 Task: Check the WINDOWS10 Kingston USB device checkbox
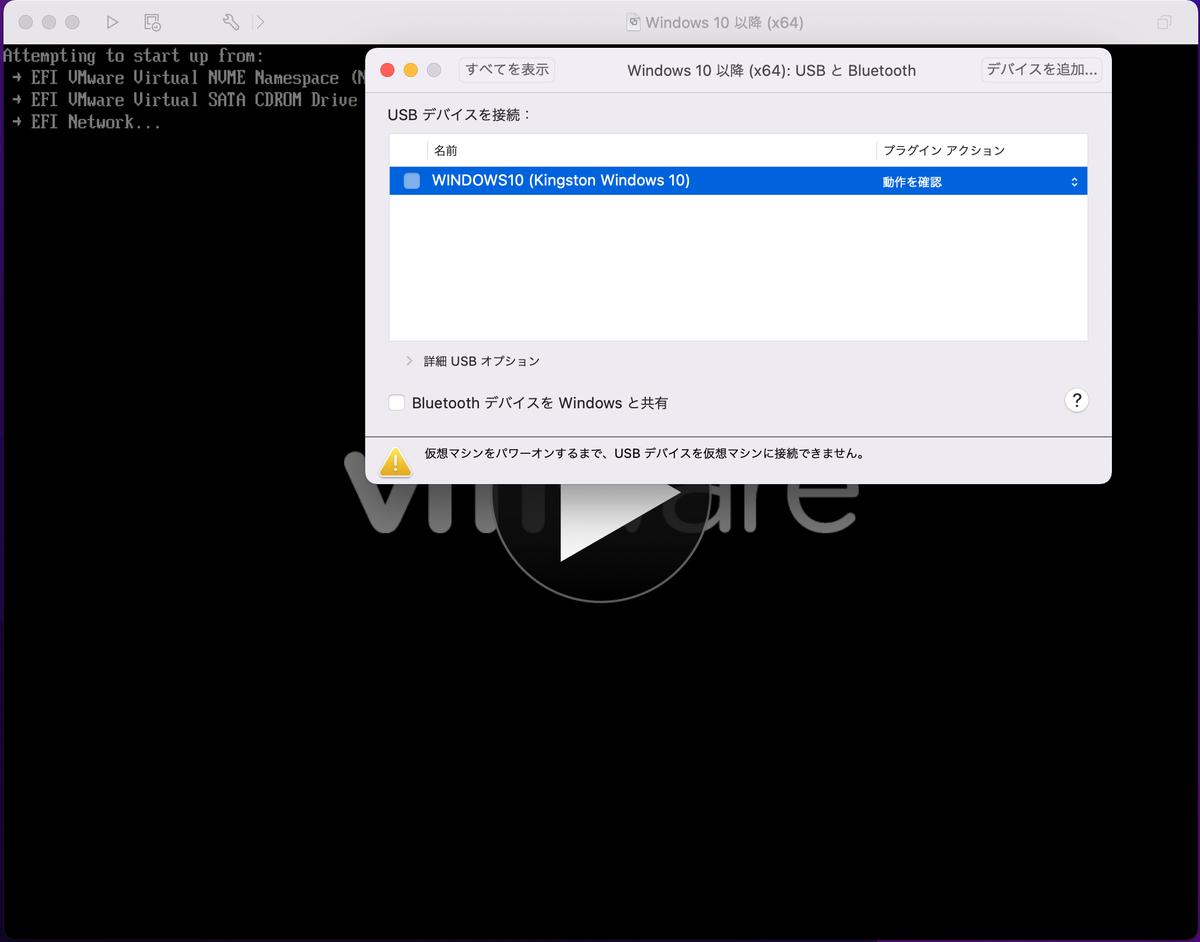[x=411, y=181]
